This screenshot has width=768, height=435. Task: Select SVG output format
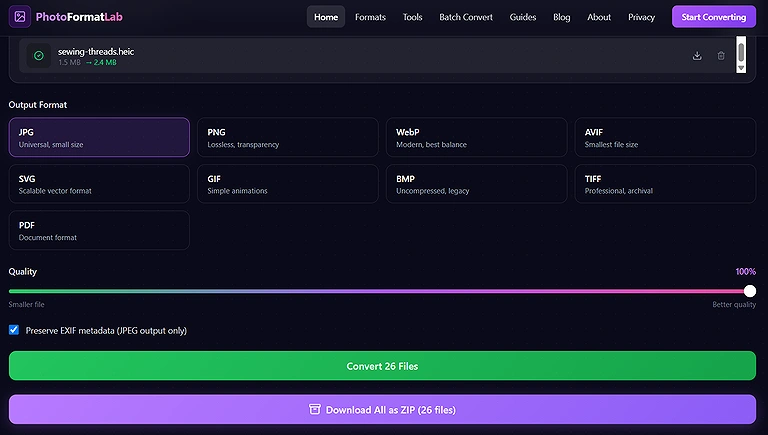99,184
